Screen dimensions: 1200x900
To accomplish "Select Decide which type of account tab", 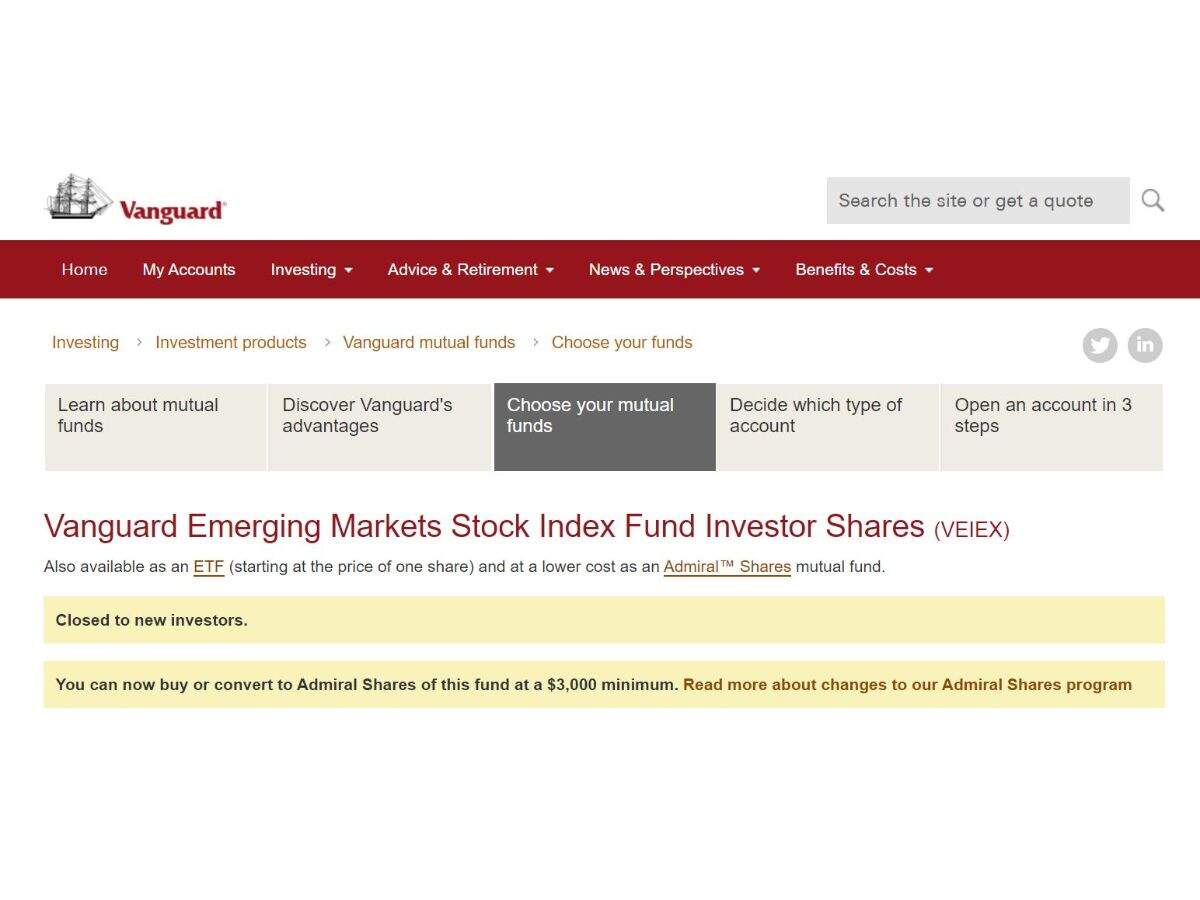I will click(x=828, y=427).
